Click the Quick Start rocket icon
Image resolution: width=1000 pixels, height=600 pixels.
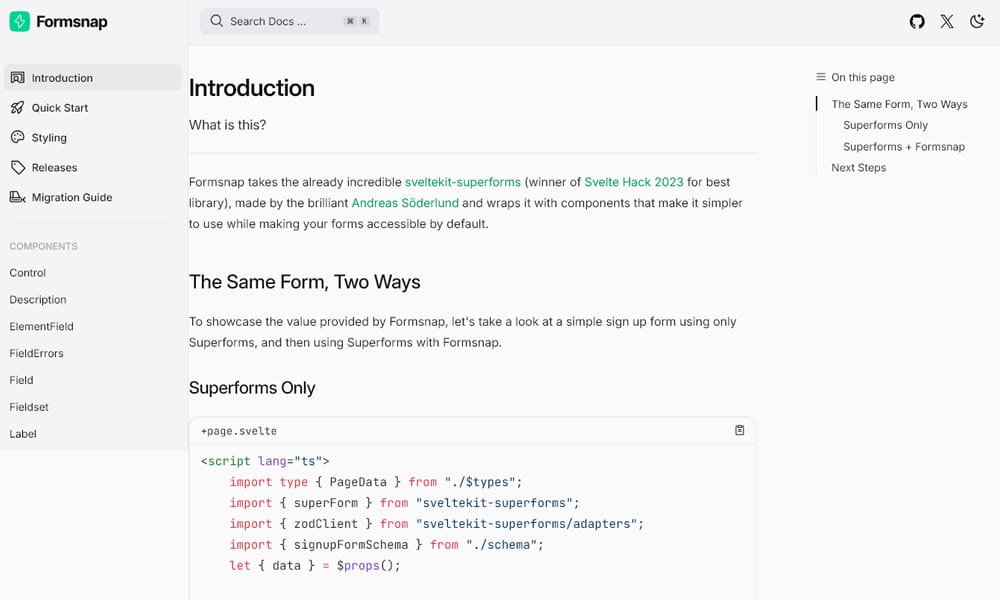[17, 108]
